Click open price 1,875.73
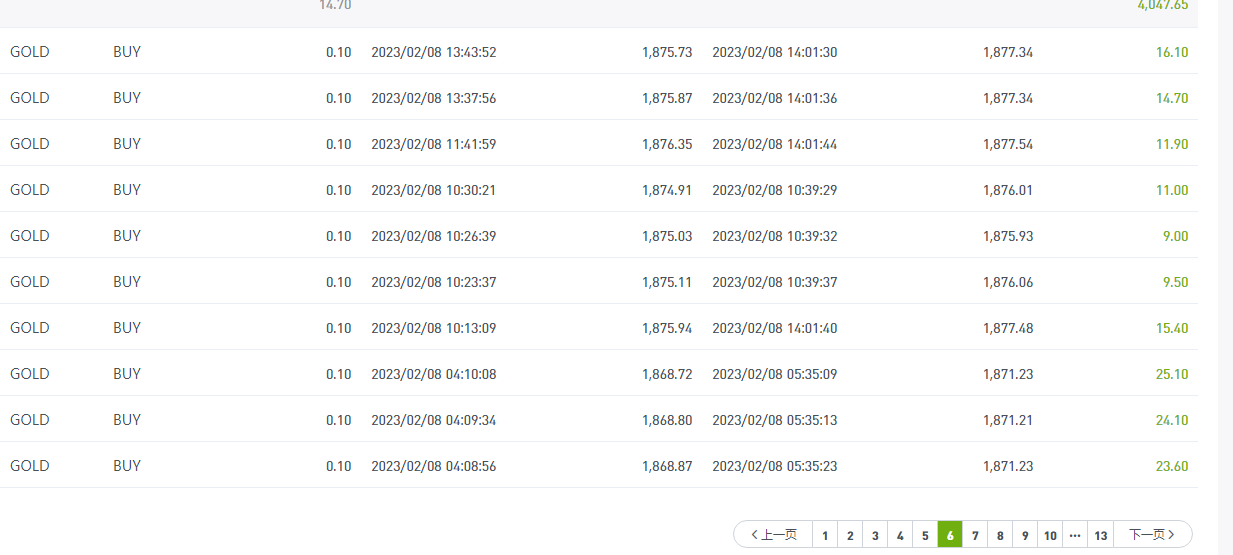The height and width of the screenshot is (555, 1233). [x=667, y=52]
